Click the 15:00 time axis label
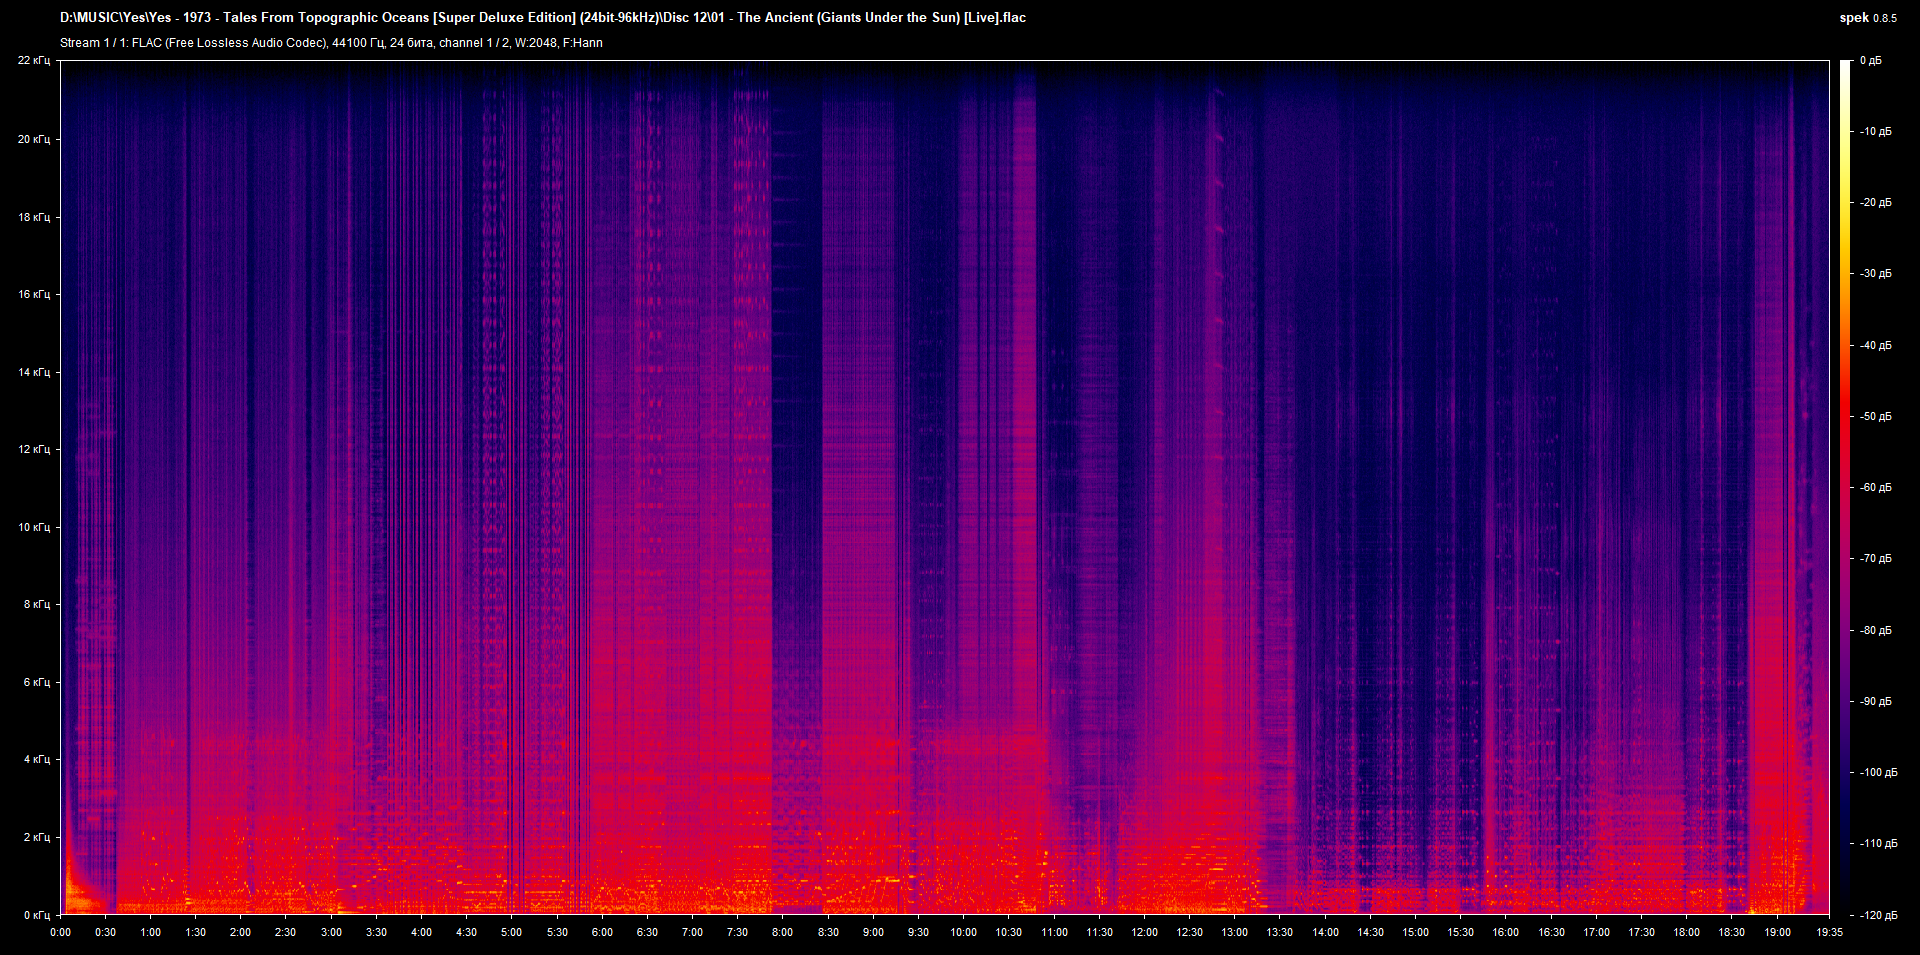This screenshot has height=955, width=1920. coord(1415,932)
